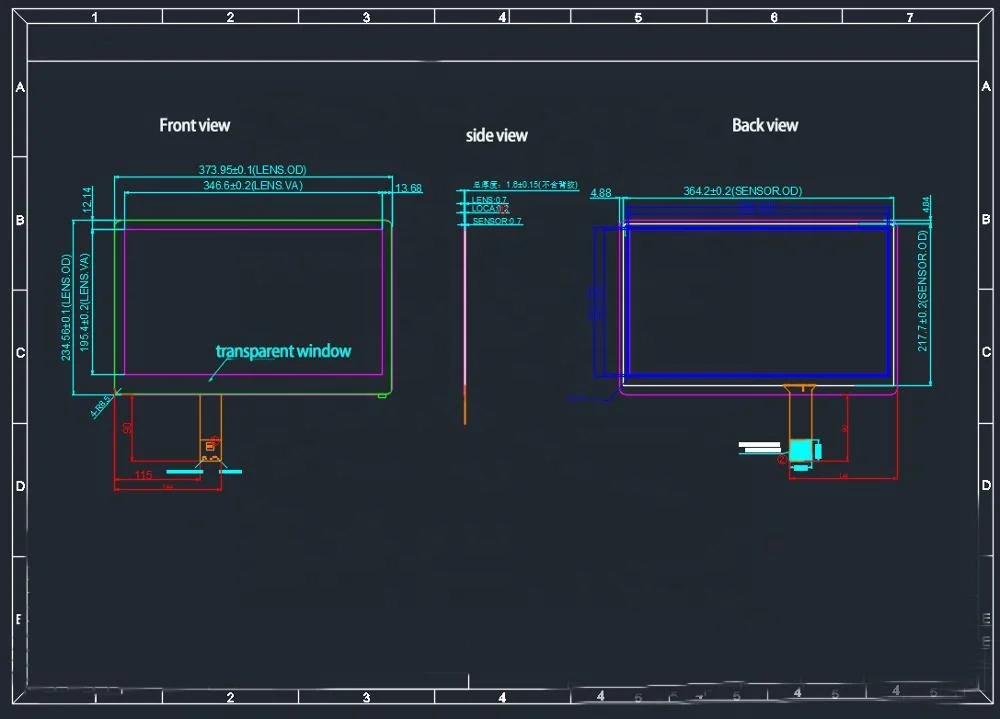Click zone number '6' on top border

tap(774, 17)
